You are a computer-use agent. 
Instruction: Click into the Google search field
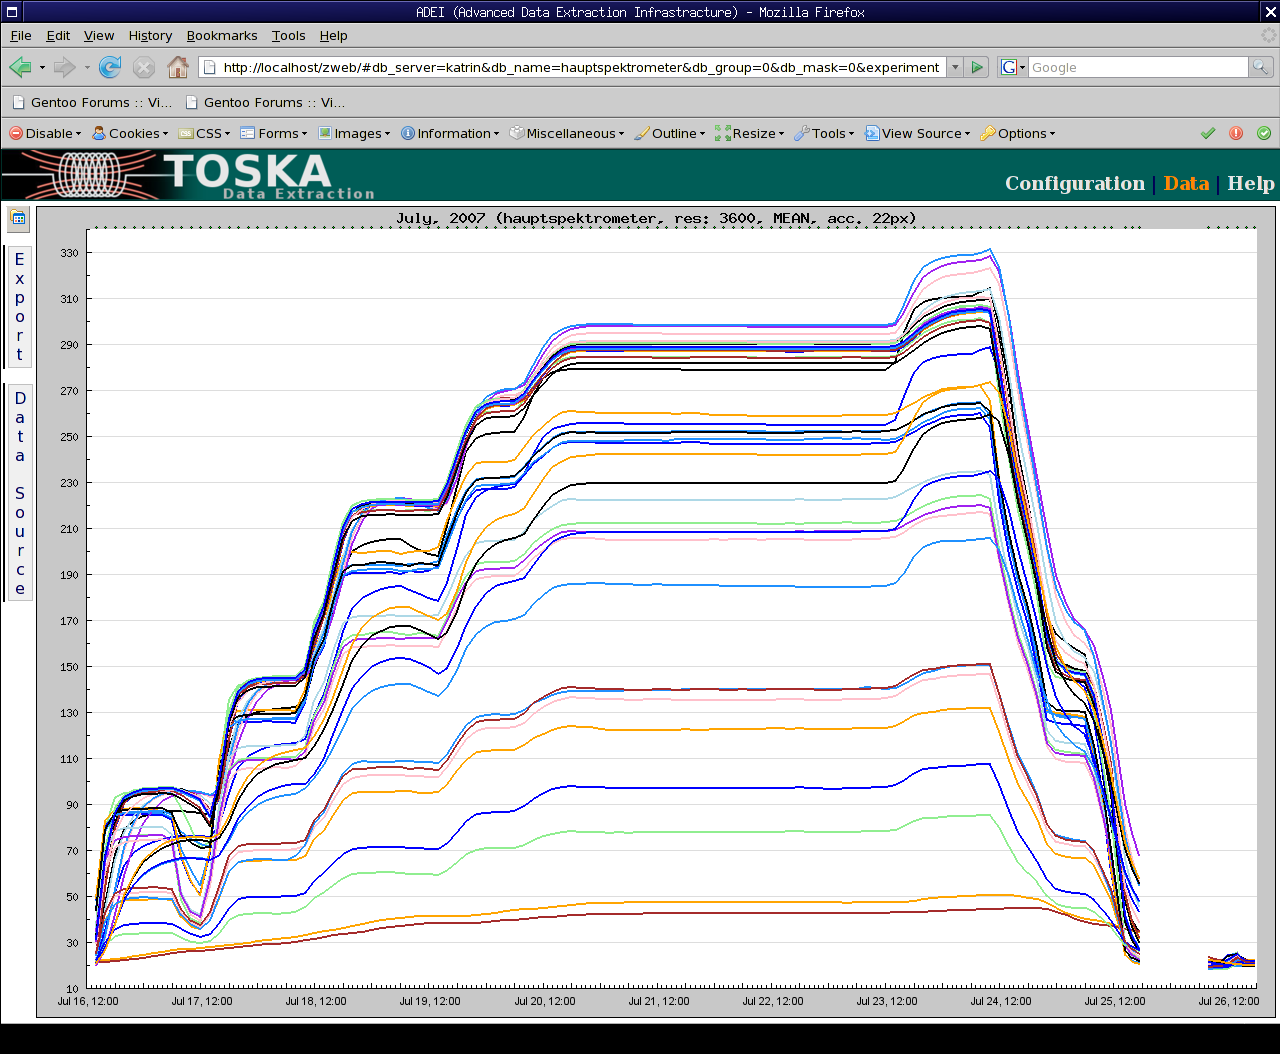1138,67
